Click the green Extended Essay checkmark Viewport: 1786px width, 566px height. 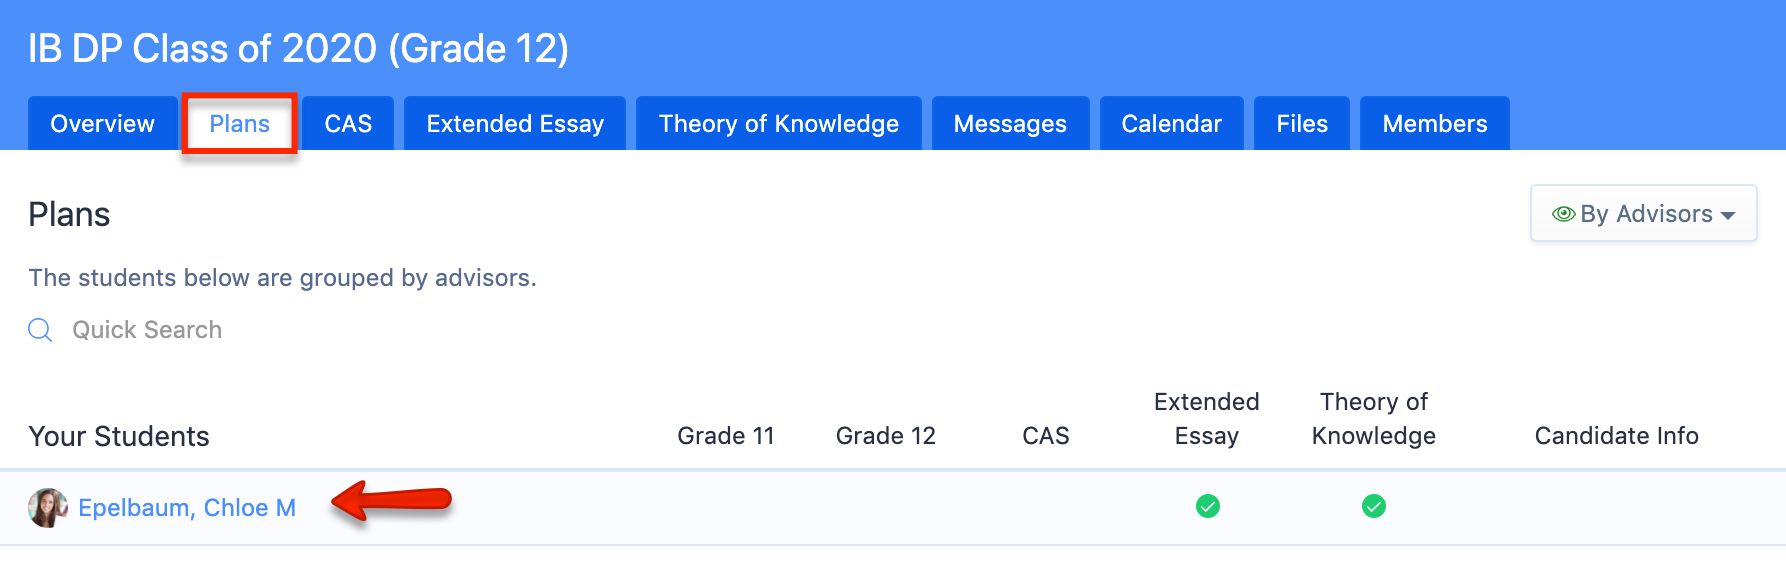[1207, 507]
